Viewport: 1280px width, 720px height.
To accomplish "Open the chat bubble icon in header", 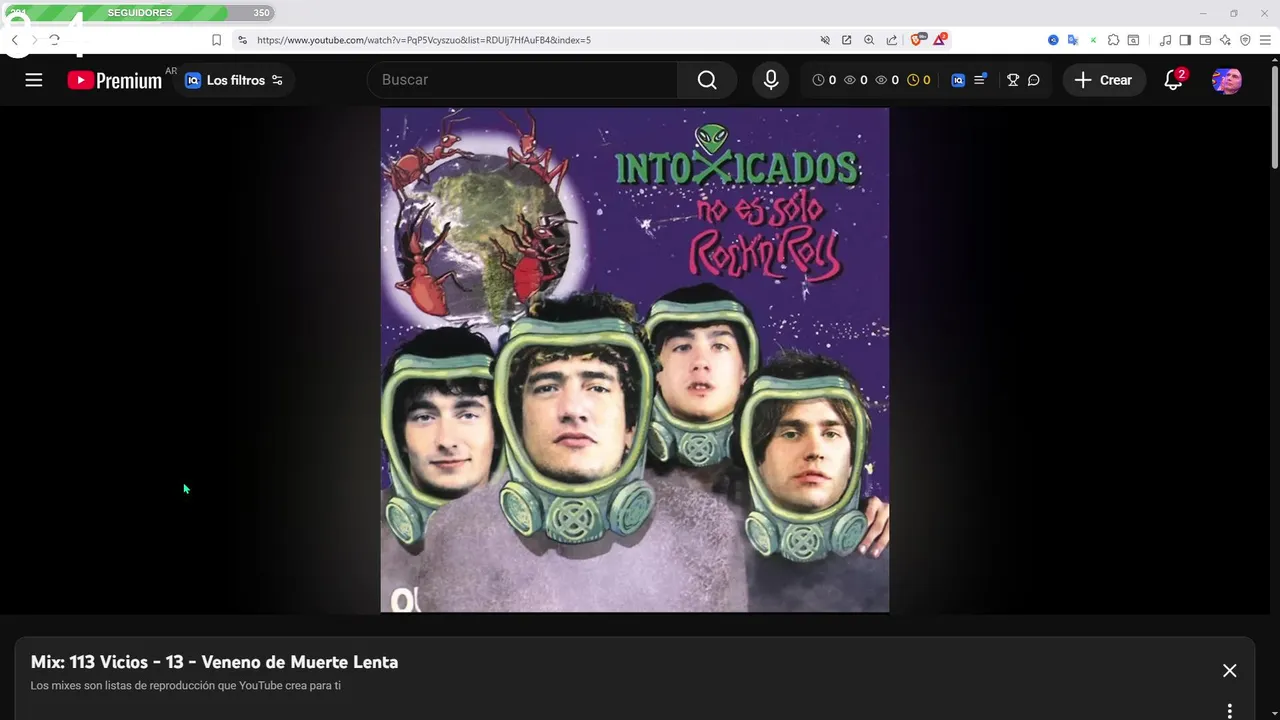I will [1034, 80].
